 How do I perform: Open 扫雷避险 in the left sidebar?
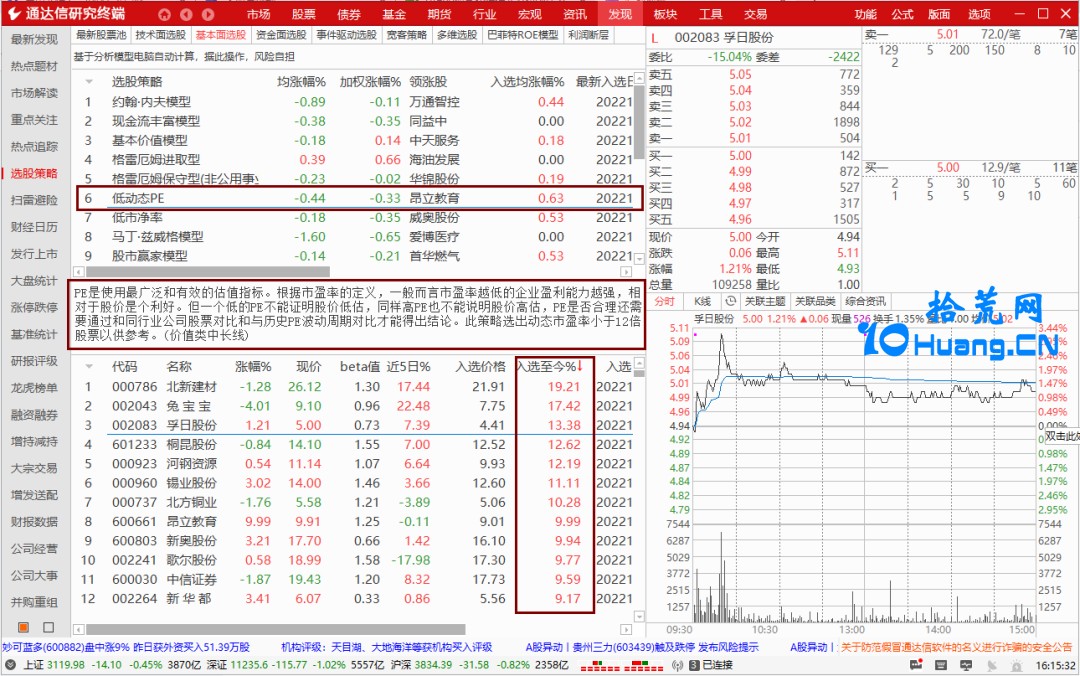[x=34, y=200]
